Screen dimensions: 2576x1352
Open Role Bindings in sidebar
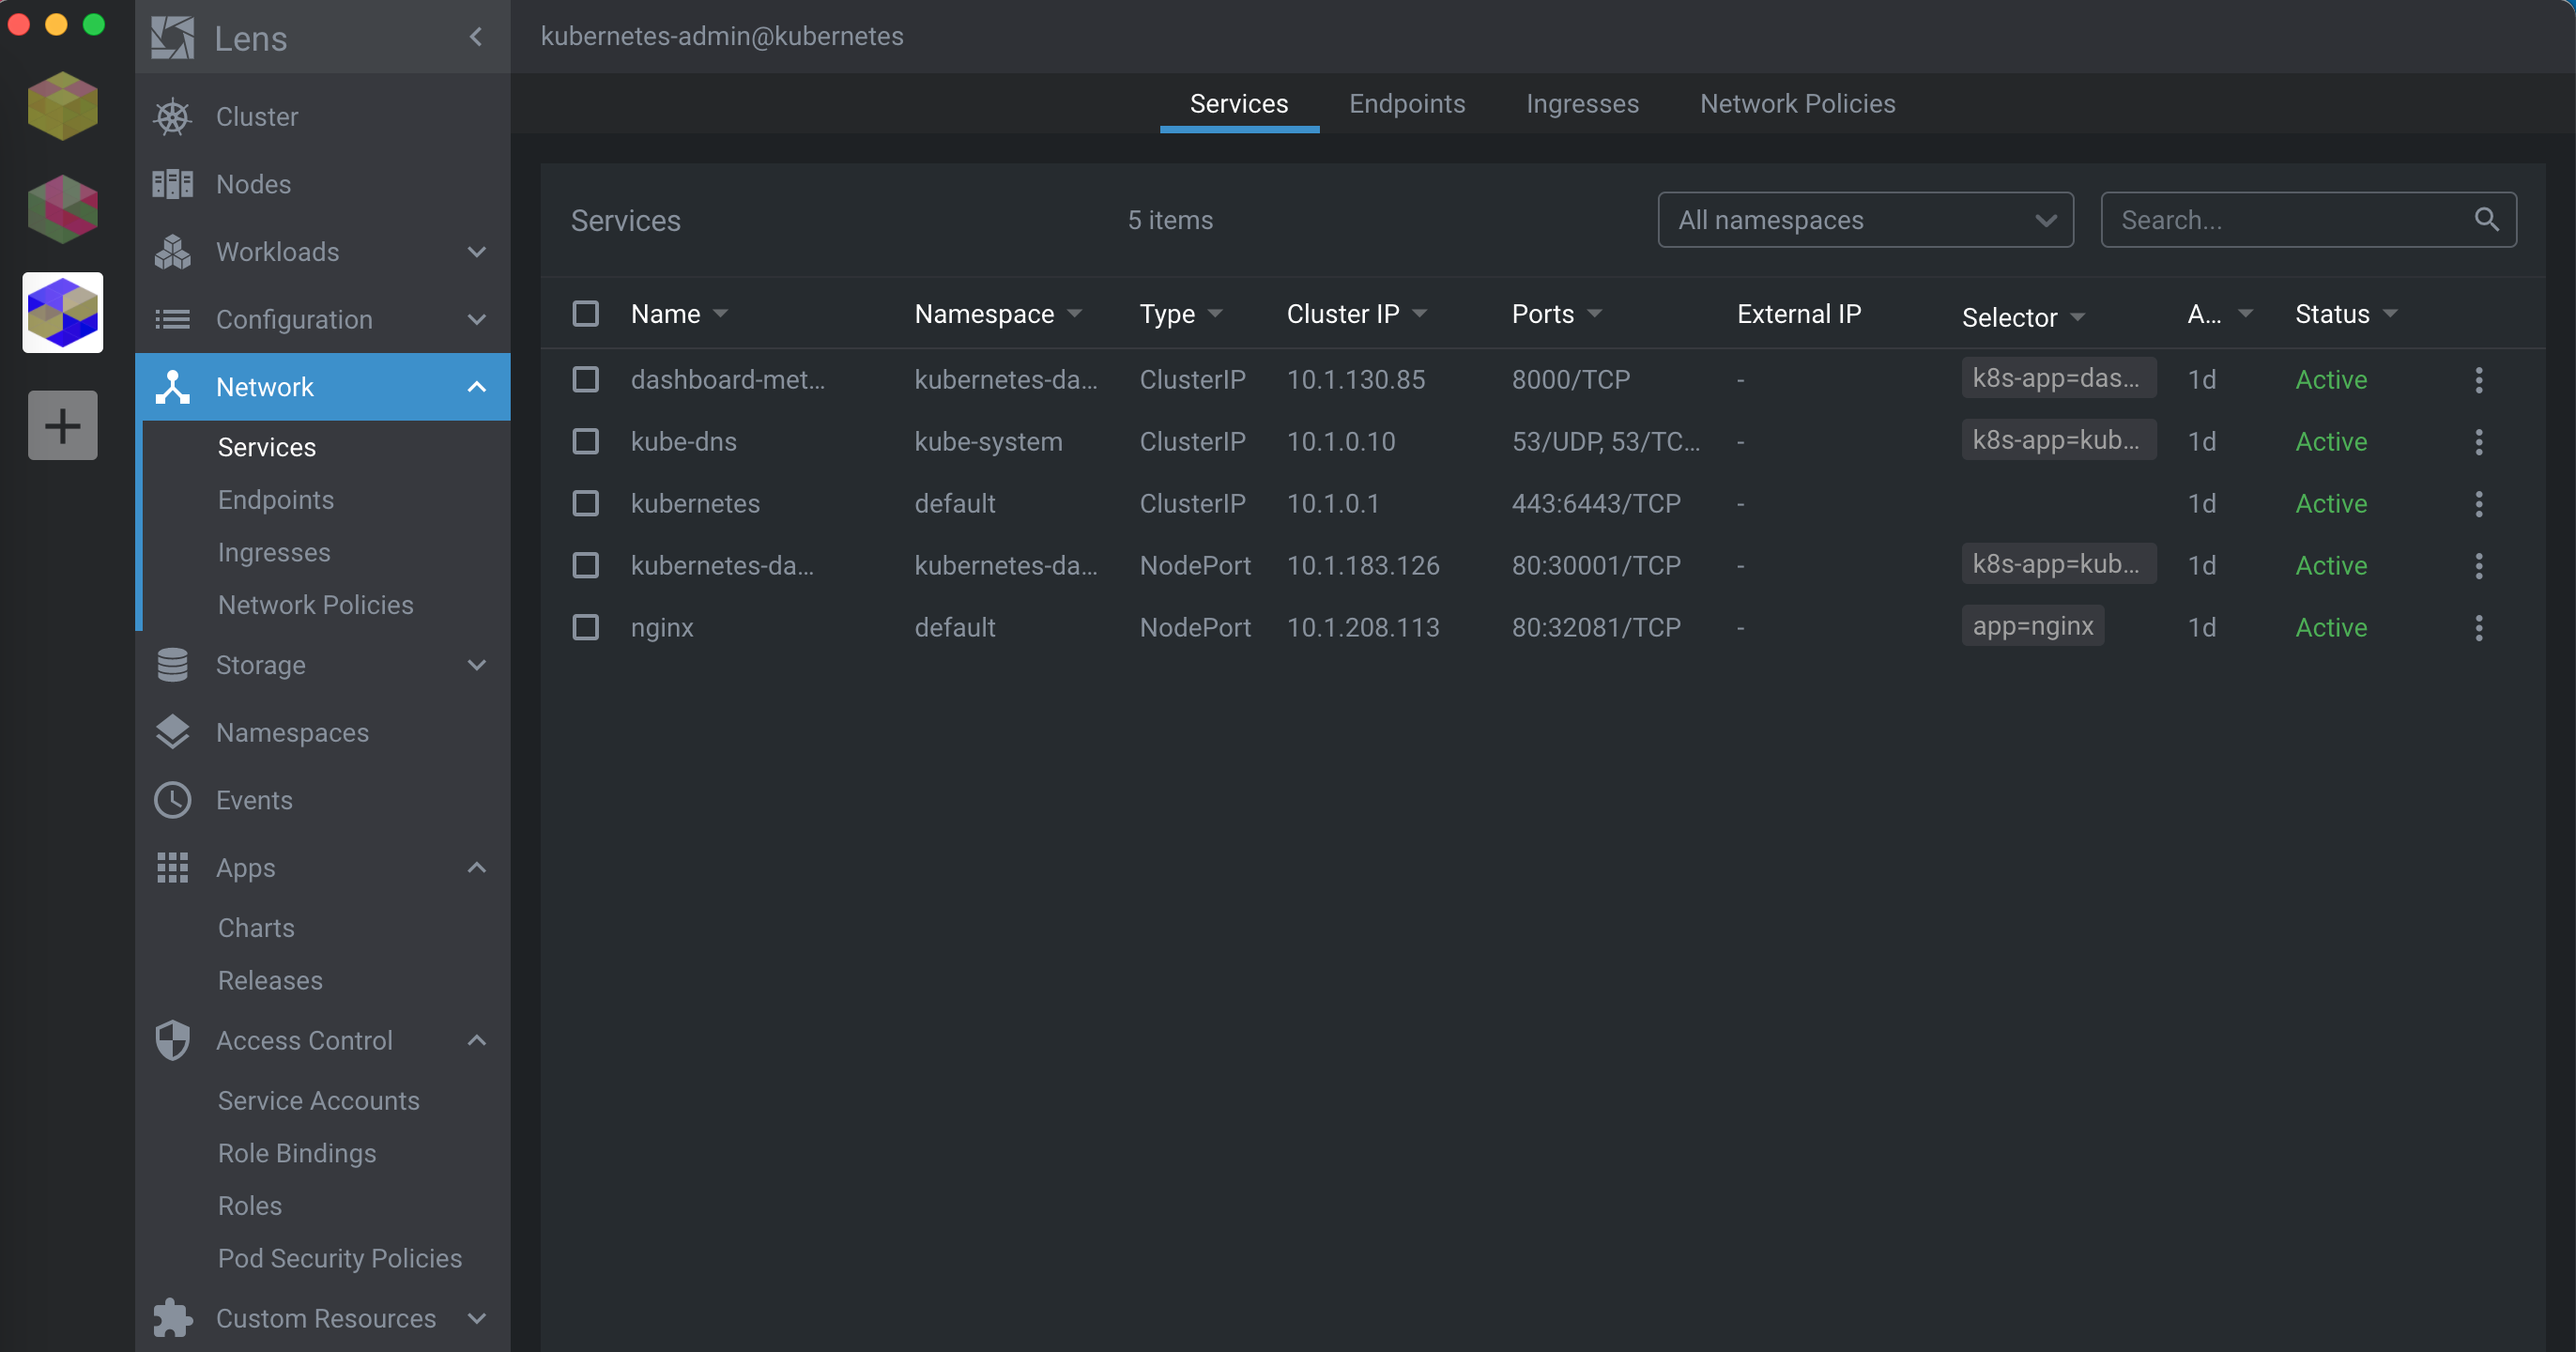pyautogui.click(x=297, y=1154)
